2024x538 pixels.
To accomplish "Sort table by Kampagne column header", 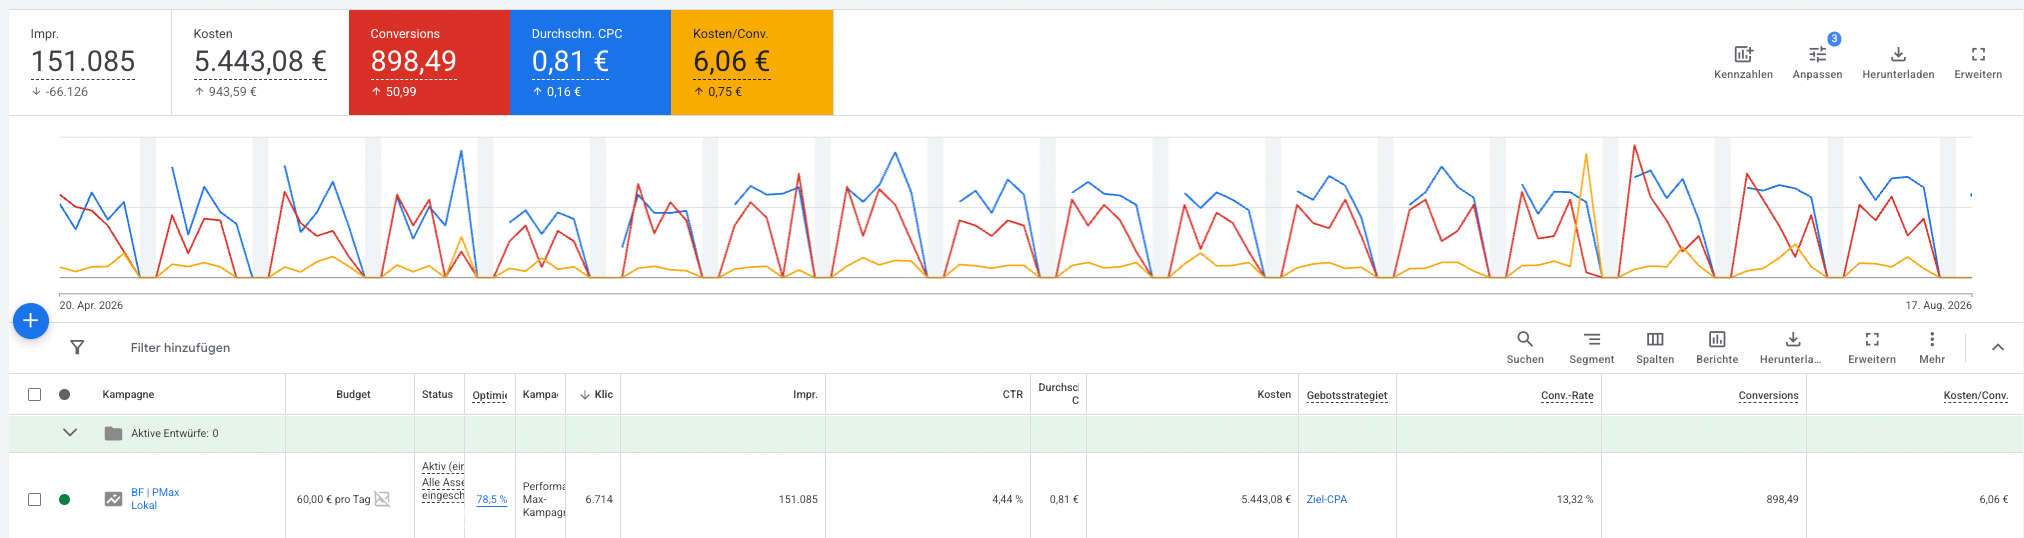I will coord(128,394).
